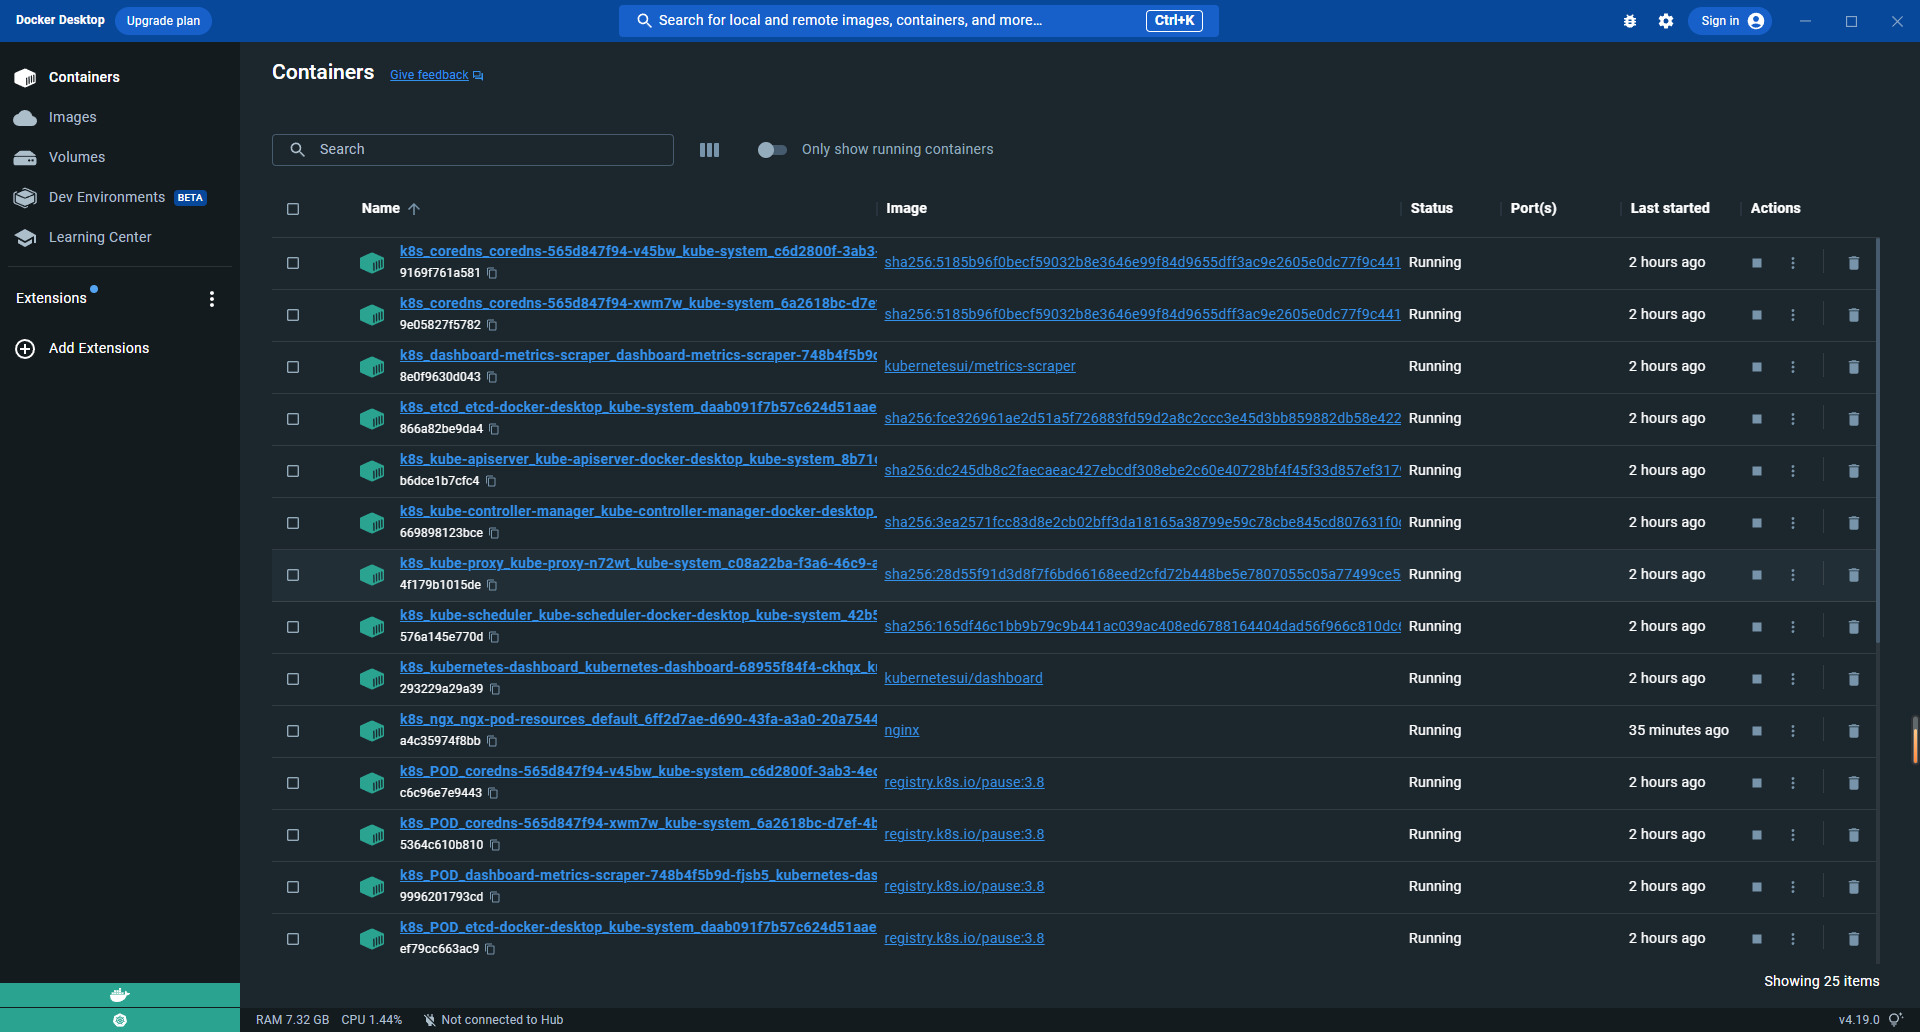This screenshot has width=1920, height=1032.
Task: Open the global search bar with Ctrl+K
Action: point(918,21)
